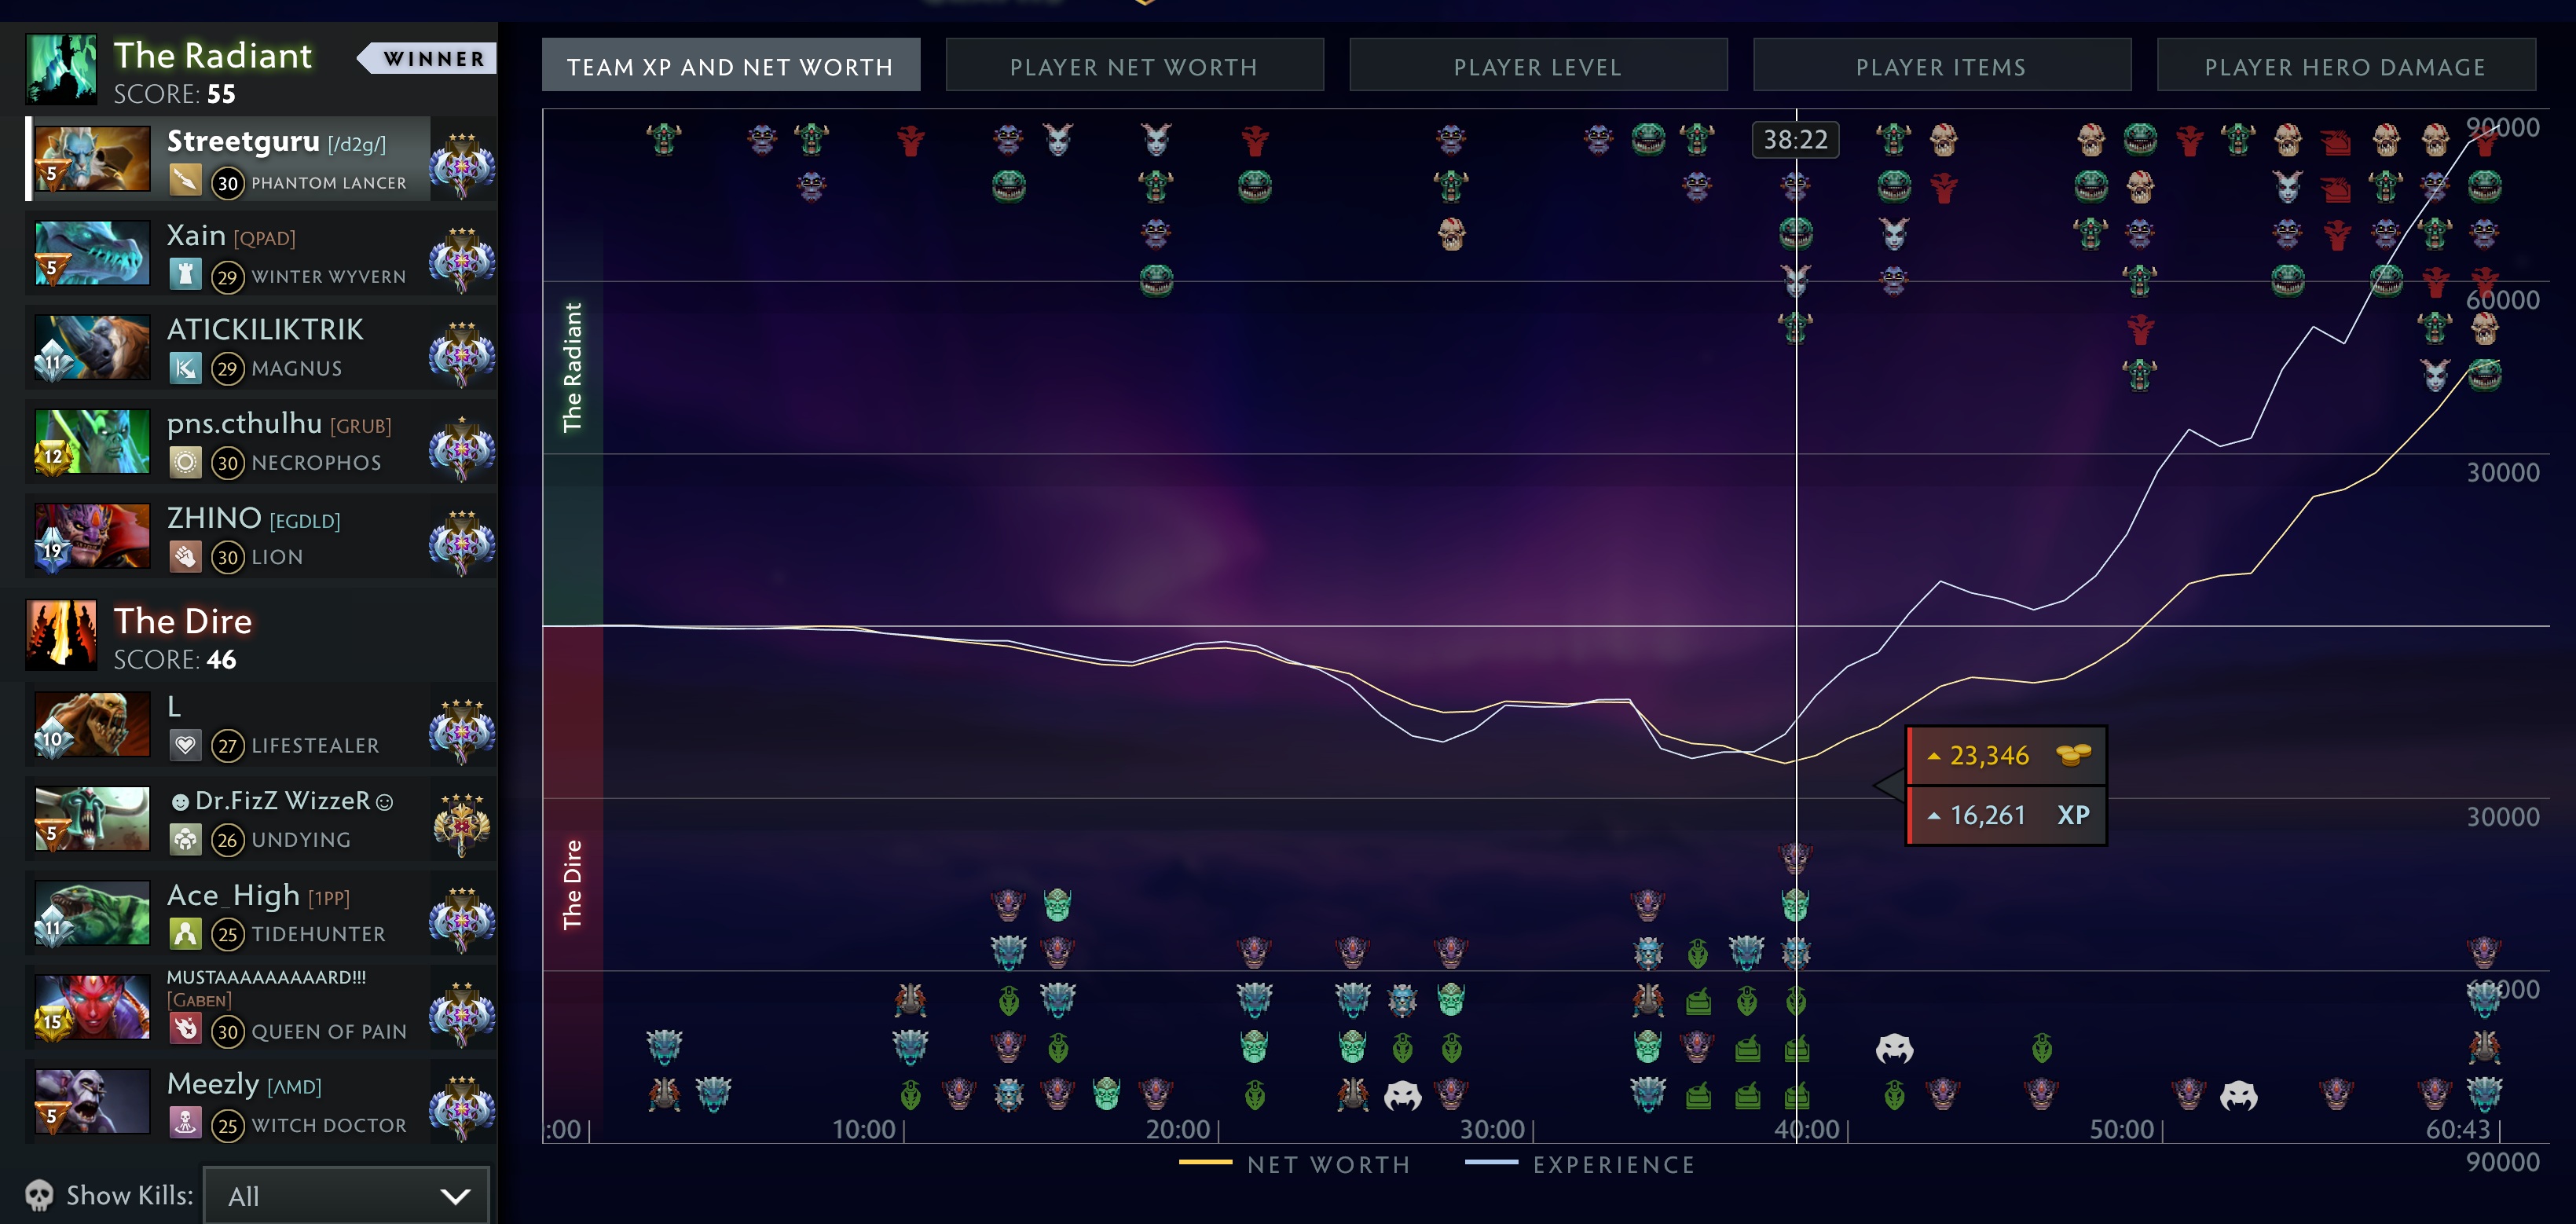Click Tidehunter hero portrait
The height and width of the screenshot is (1224, 2576).
click(x=92, y=913)
